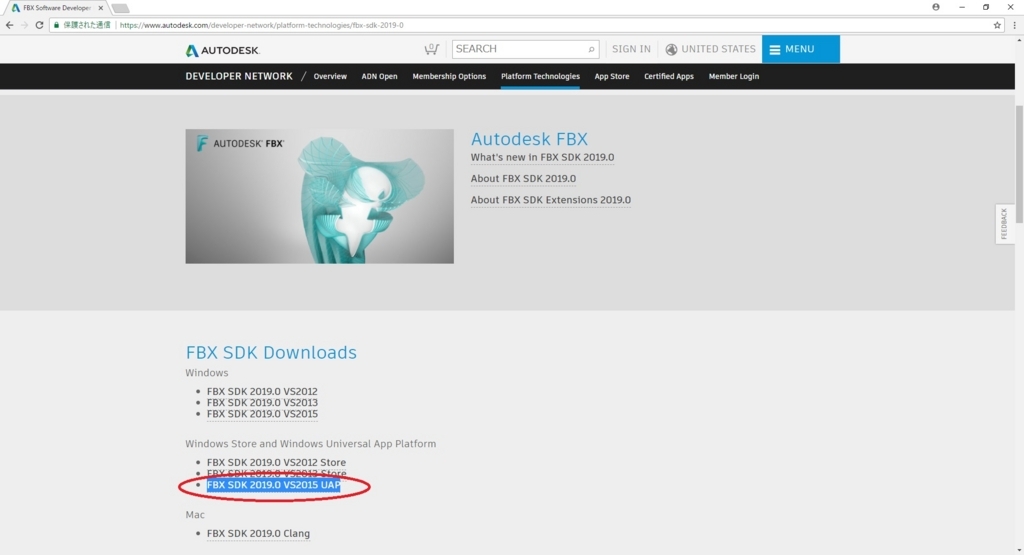Open the Chrome user profile icon

936,7
